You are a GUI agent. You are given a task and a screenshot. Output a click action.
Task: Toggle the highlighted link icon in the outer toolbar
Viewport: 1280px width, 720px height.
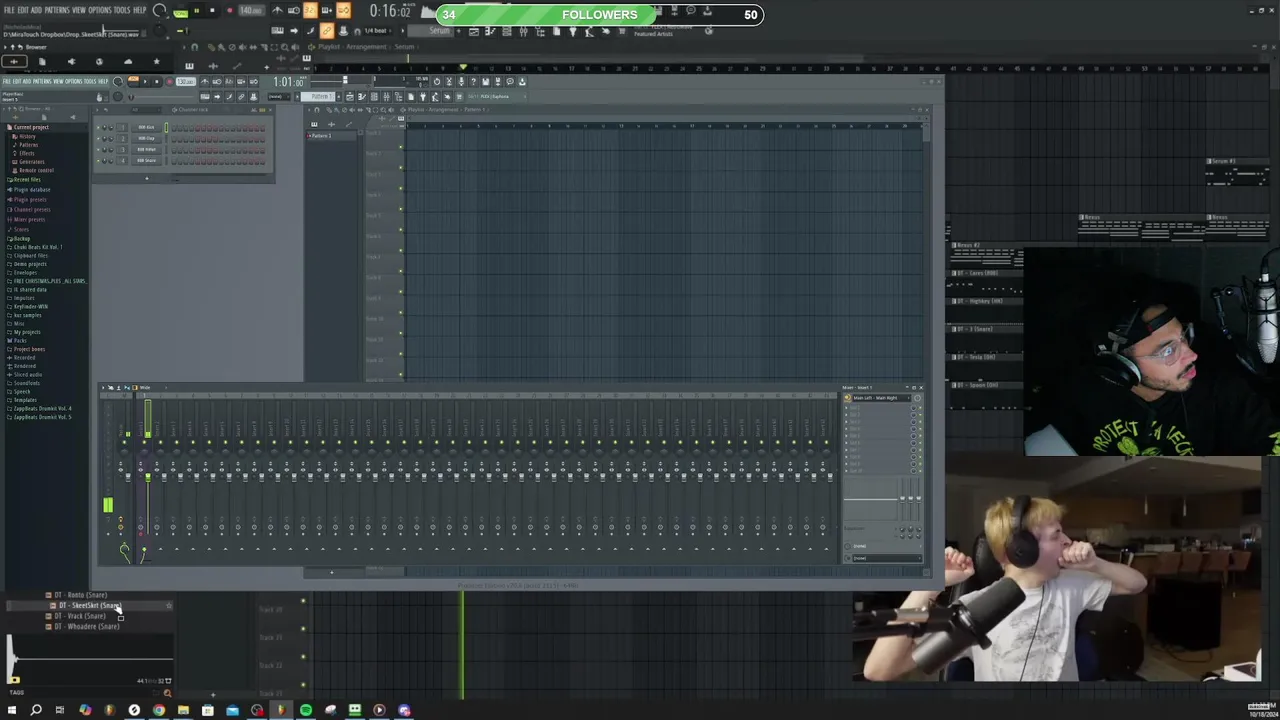[x=327, y=31]
